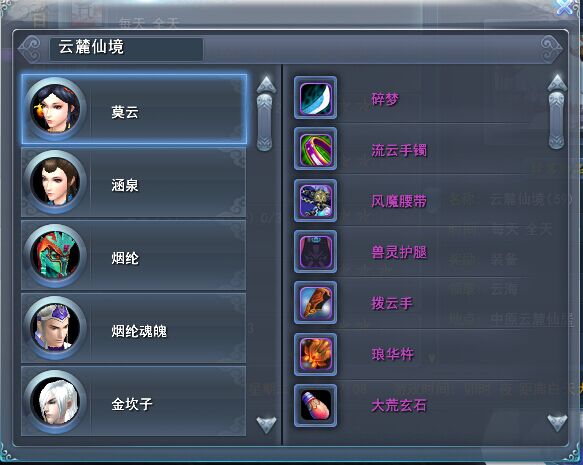Viewport: 583px width, 465px height.
Task: Click the 流云手镯 item name link
Action: [x=399, y=150]
